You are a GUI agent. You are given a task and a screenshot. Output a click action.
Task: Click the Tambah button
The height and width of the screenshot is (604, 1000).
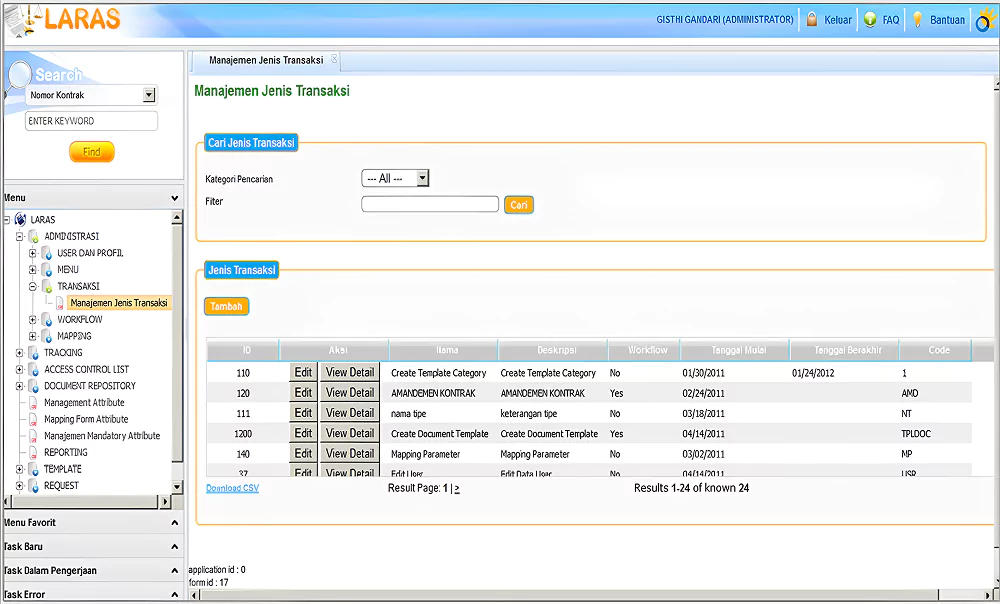pyautogui.click(x=226, y=306)
